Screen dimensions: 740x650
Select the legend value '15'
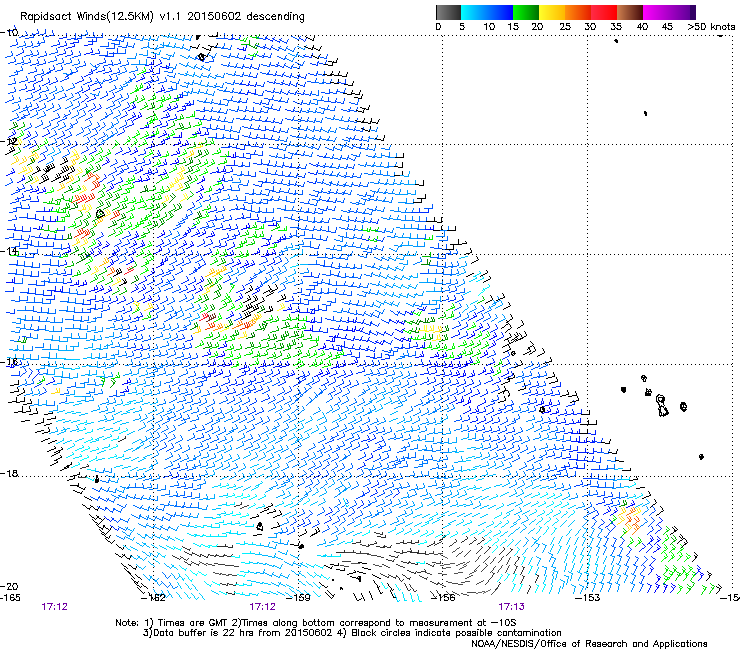click(513, 27)
